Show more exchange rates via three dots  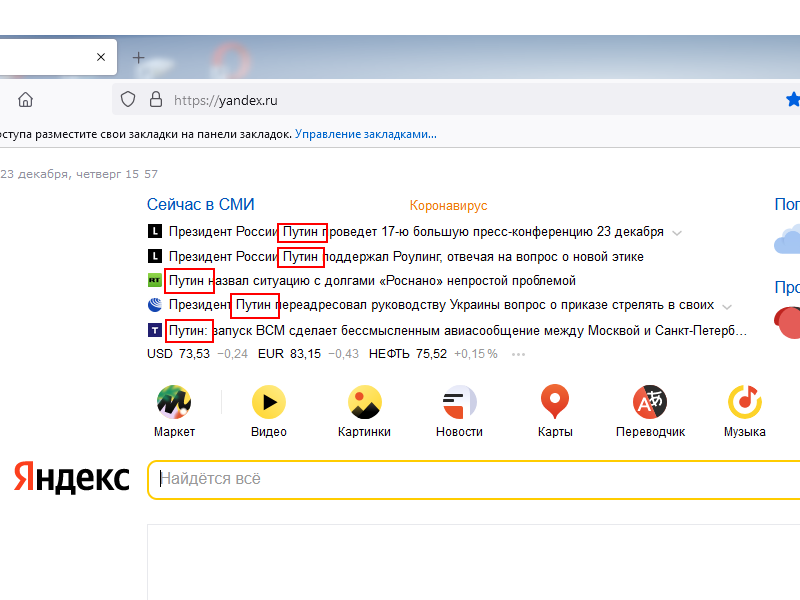(x=518, y=354)
